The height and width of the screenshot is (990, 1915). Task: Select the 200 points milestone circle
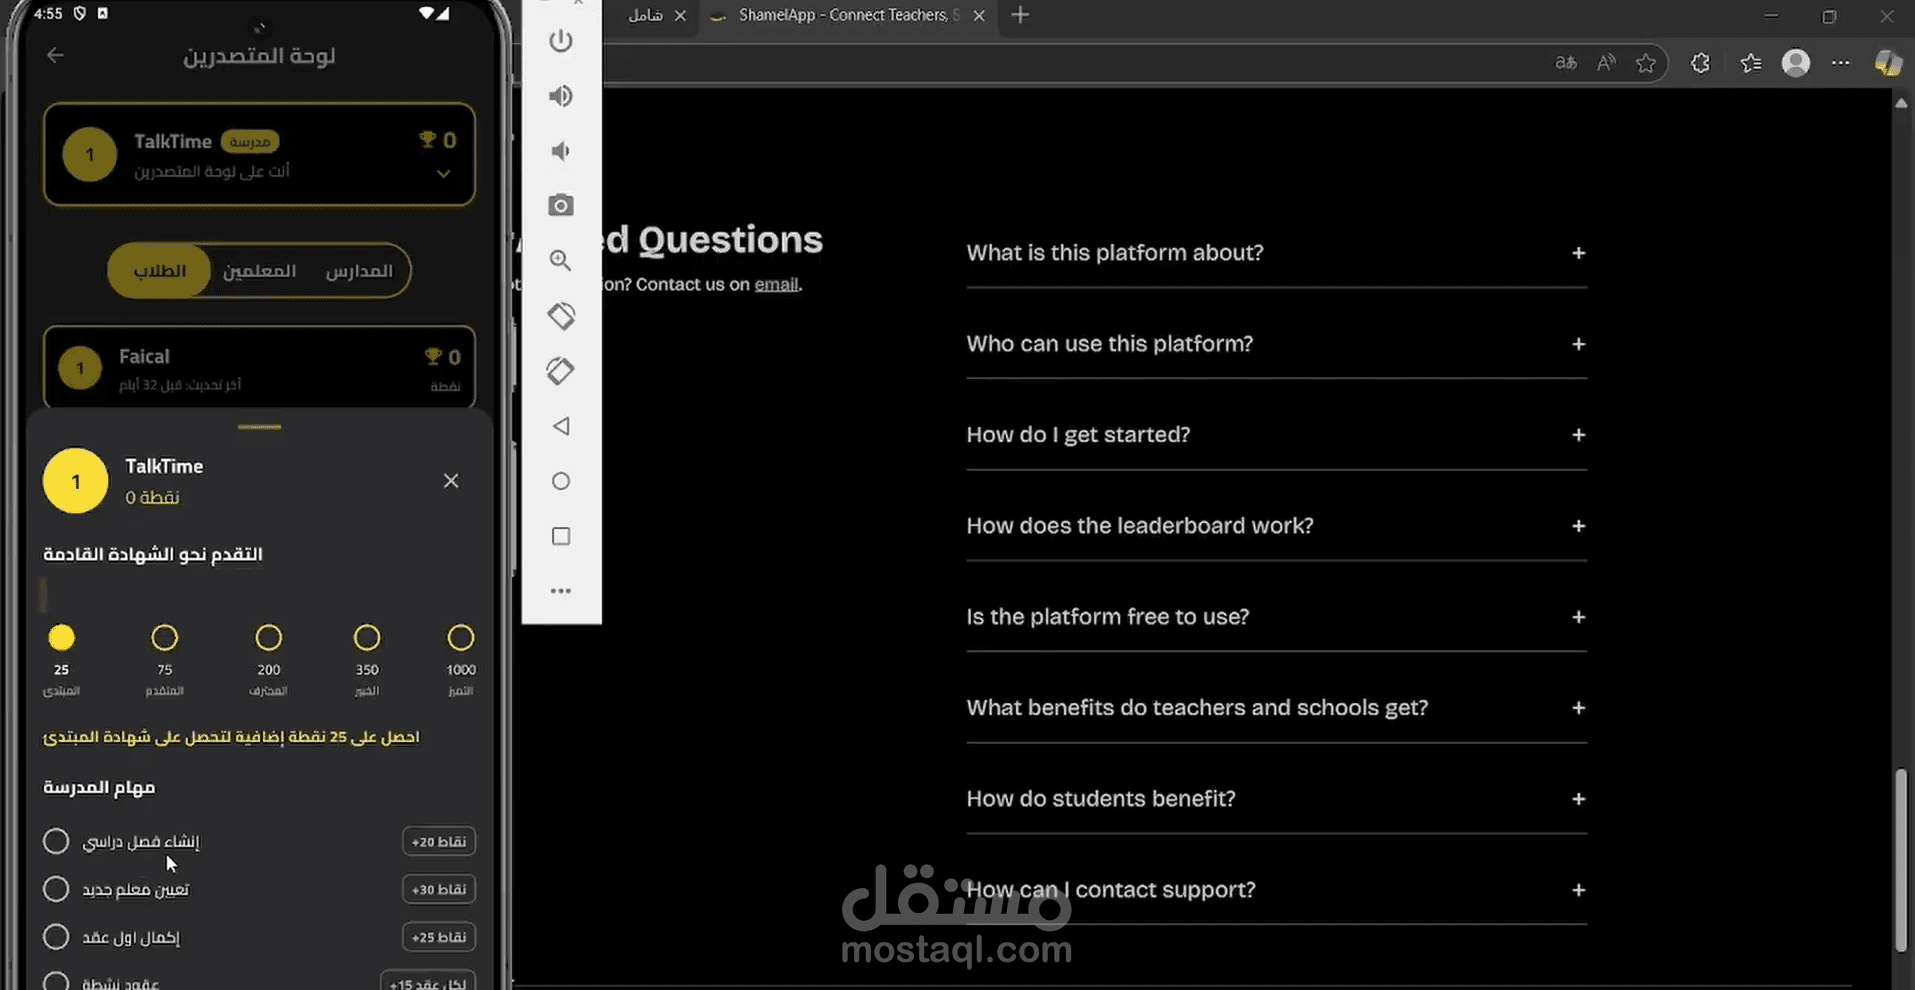[x=269, y=637]
